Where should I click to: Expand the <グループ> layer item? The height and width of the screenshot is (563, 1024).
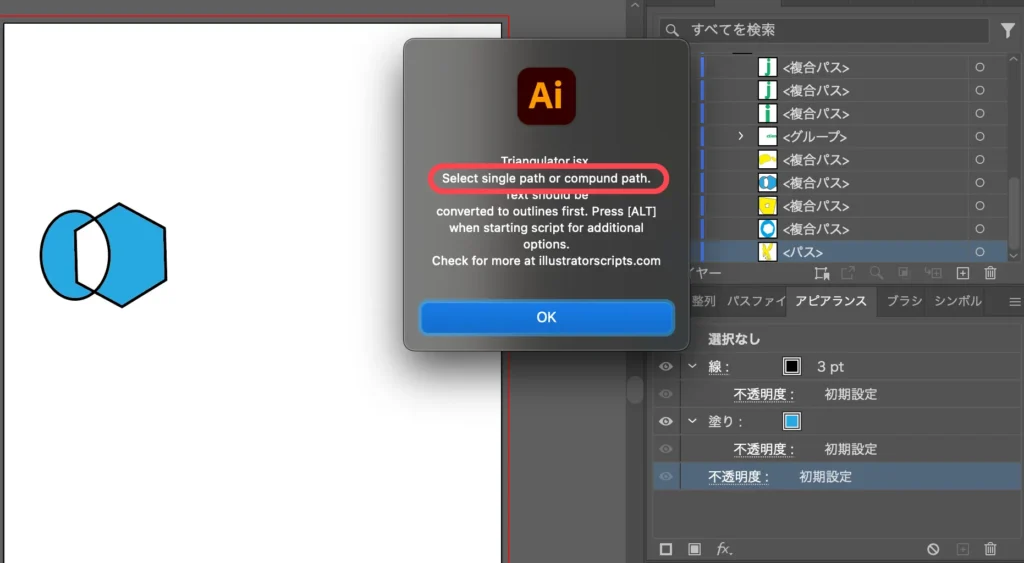(x=740, y=136)
